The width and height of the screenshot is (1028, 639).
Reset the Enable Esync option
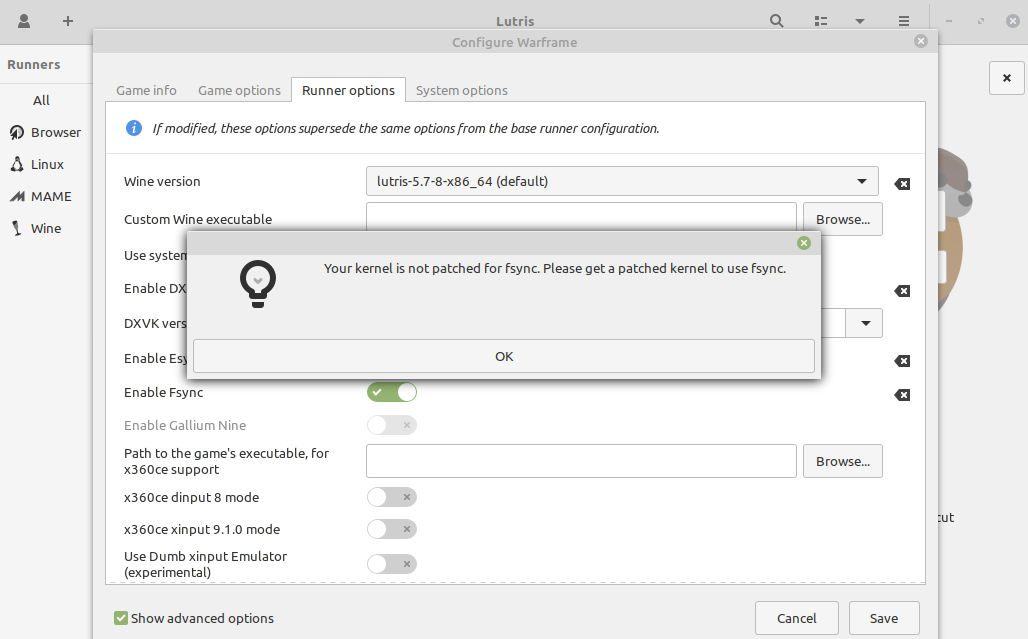902,361
